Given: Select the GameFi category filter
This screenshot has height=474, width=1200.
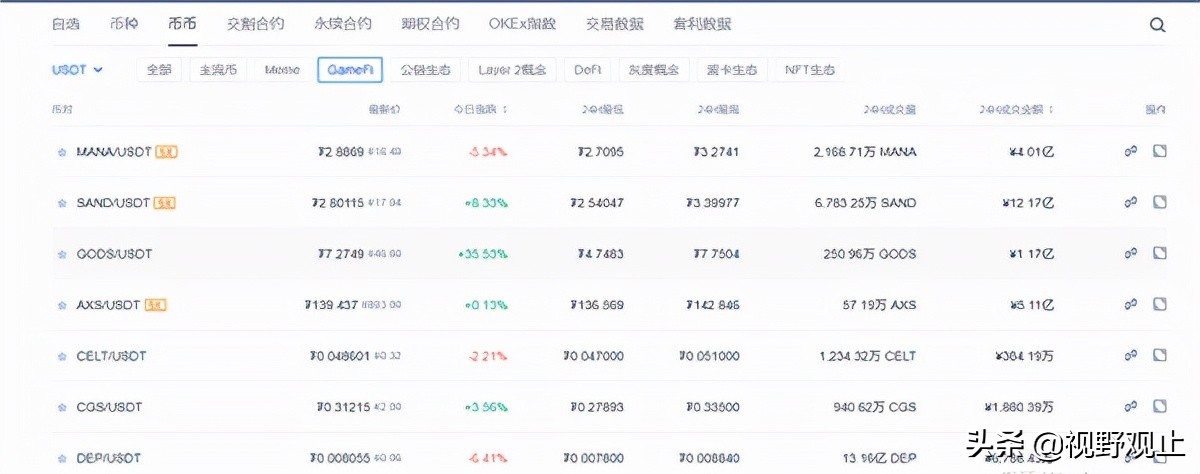Looking at the screenshot, I should pyautogui.click(x=350, y=70).
